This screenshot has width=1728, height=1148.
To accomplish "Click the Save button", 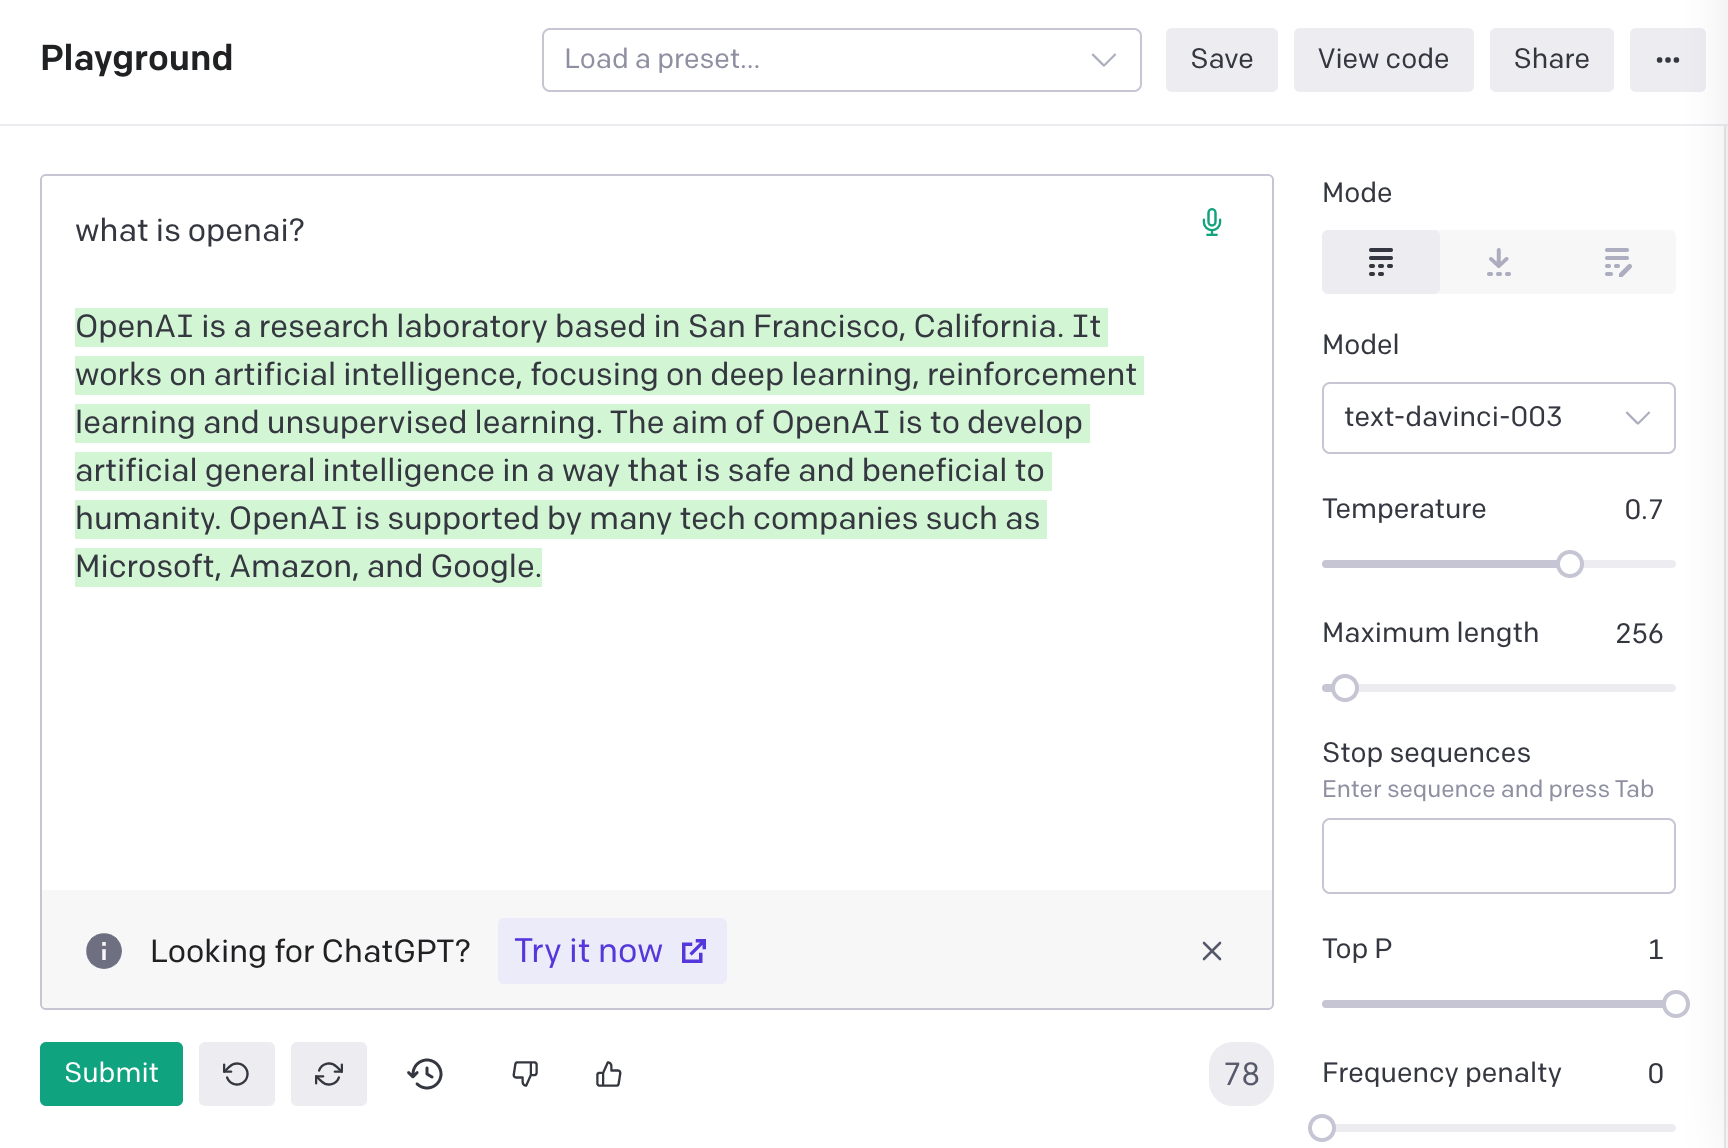I will pyautogui.click(x=1221, y=60).
